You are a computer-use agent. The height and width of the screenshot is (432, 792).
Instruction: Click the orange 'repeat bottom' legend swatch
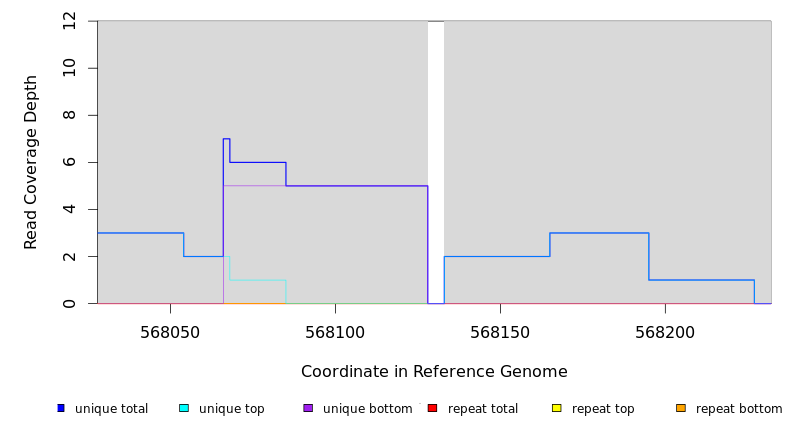681,408
